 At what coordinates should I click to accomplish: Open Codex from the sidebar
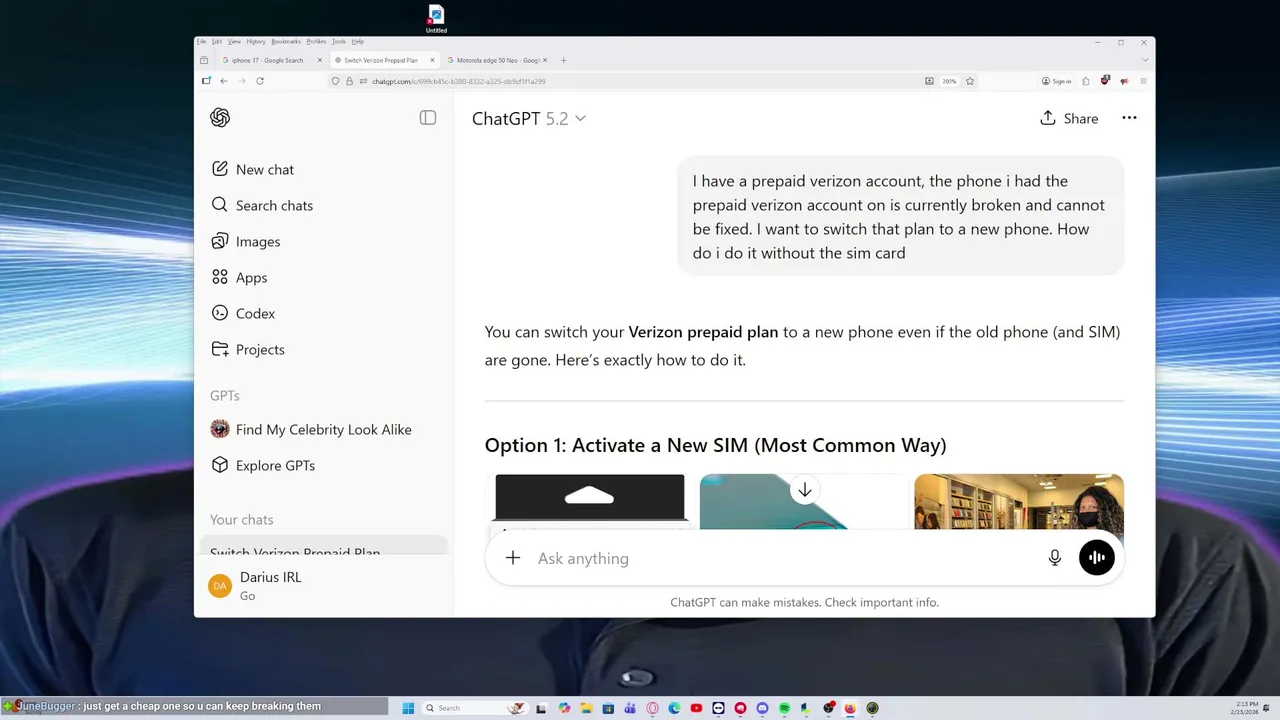click(323, 313)
